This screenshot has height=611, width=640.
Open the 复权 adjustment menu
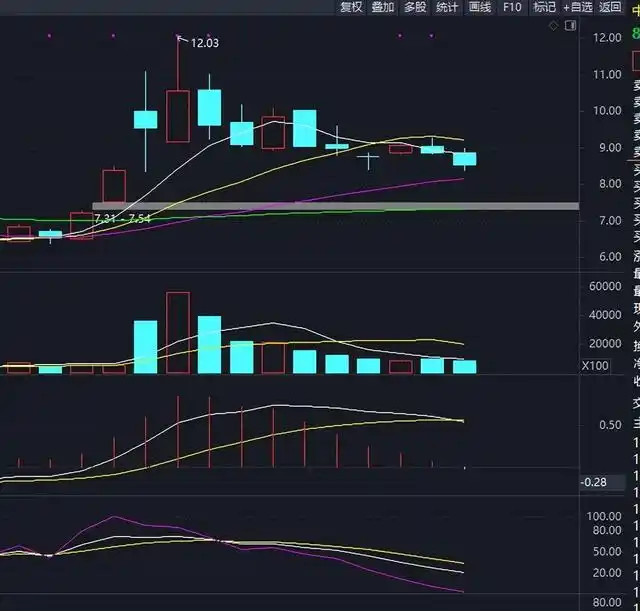click(x=351, y=7)
